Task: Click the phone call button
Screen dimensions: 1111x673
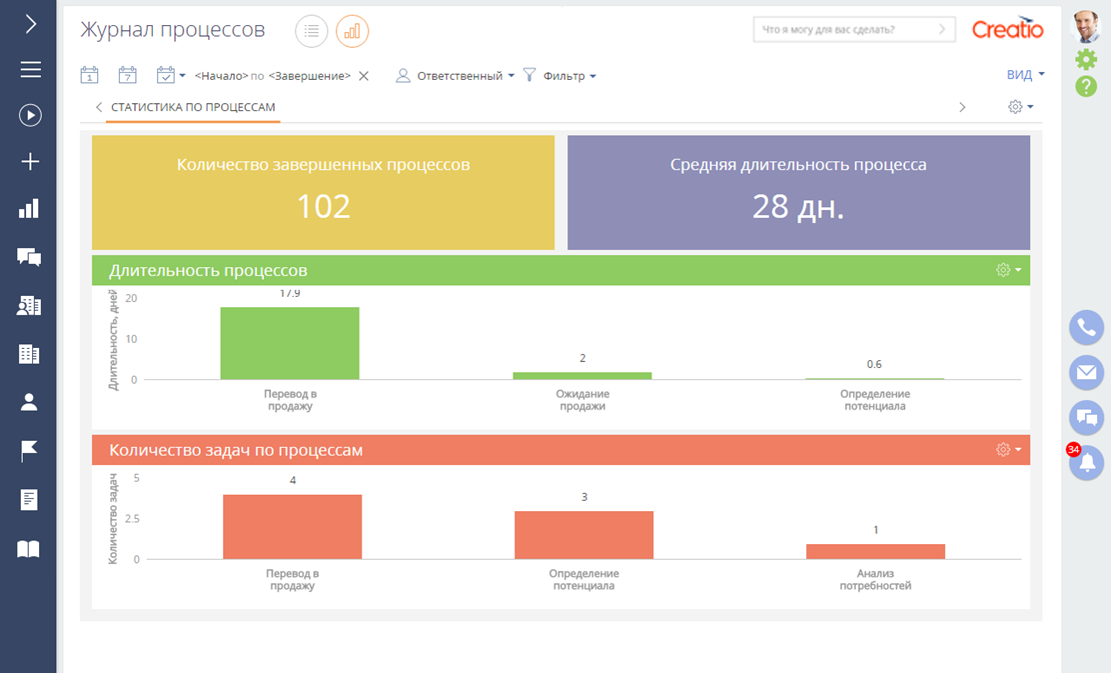Action: [1086, 327]
